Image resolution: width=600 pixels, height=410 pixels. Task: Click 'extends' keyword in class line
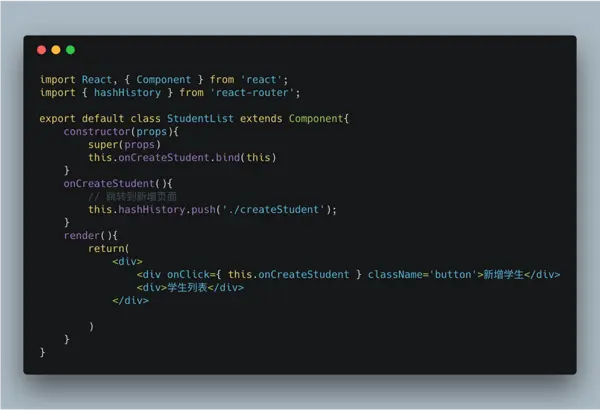pyautogui.click(x=261, y=119)
